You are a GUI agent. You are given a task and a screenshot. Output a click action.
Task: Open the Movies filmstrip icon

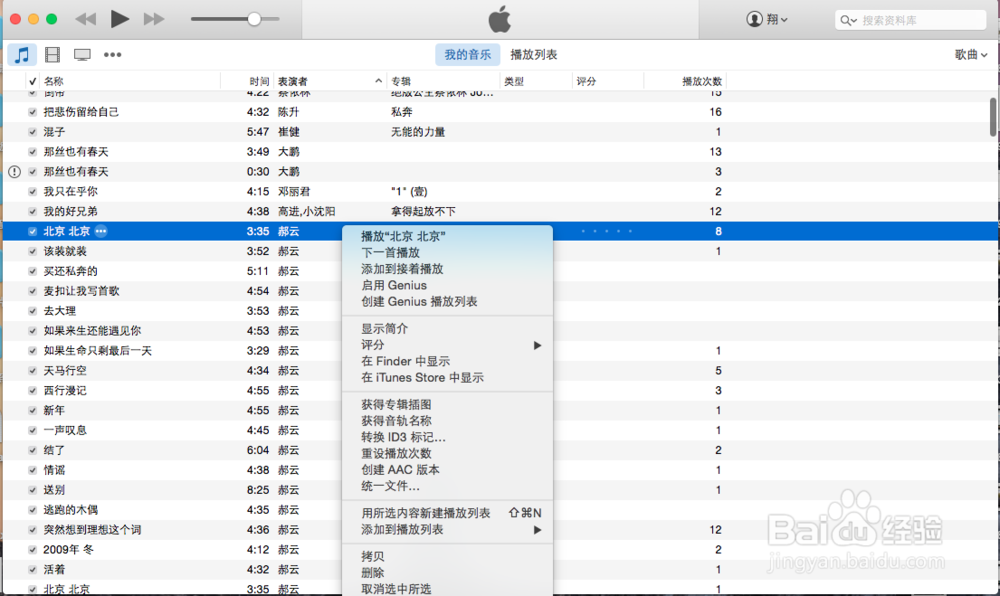pyautogui.click(x=52, y=54)
